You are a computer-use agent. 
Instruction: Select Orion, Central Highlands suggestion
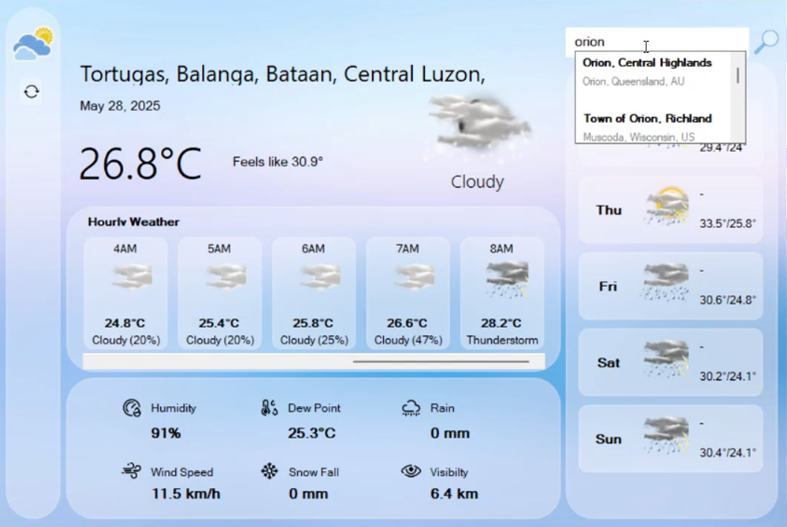(653, 71)
